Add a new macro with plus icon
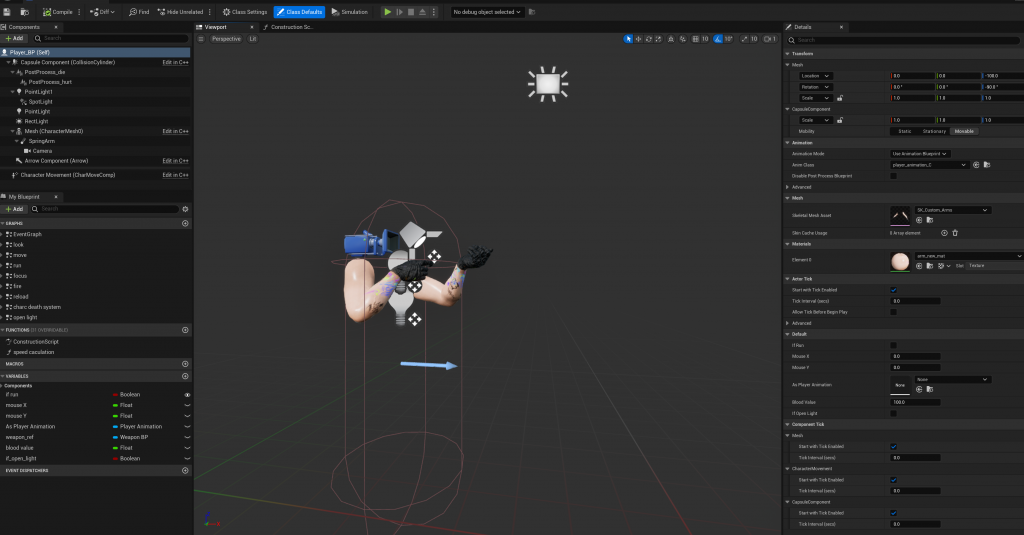The height and width of the screenshot is (535, 1024). [185, 364]
